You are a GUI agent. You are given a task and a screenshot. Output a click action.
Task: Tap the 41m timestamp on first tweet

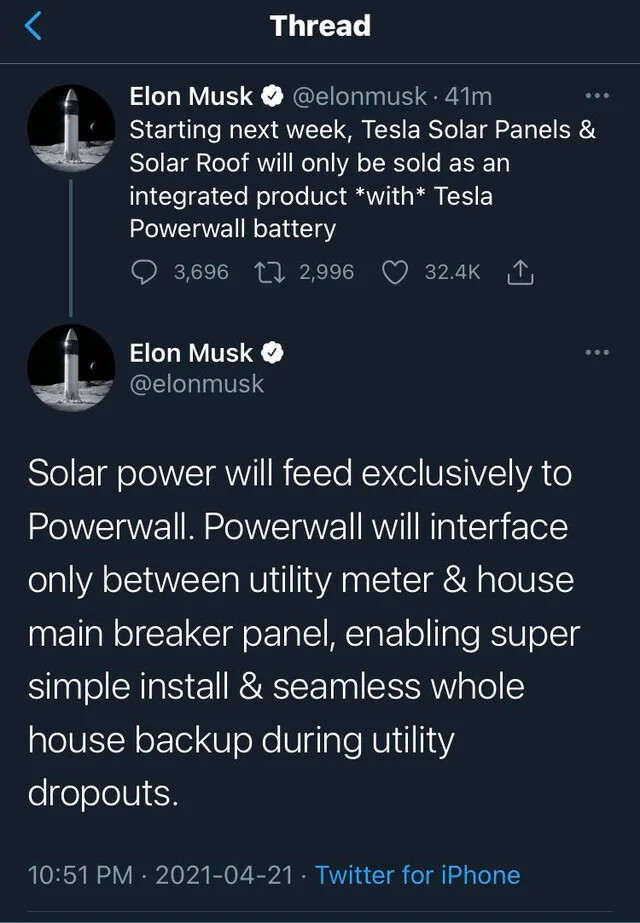(x=469, y=97)
